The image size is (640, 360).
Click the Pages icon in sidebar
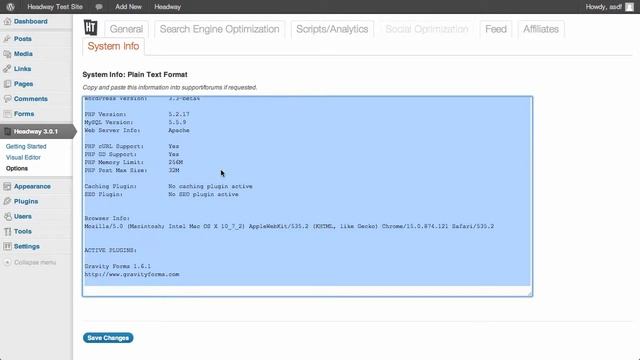pos(7,84)
